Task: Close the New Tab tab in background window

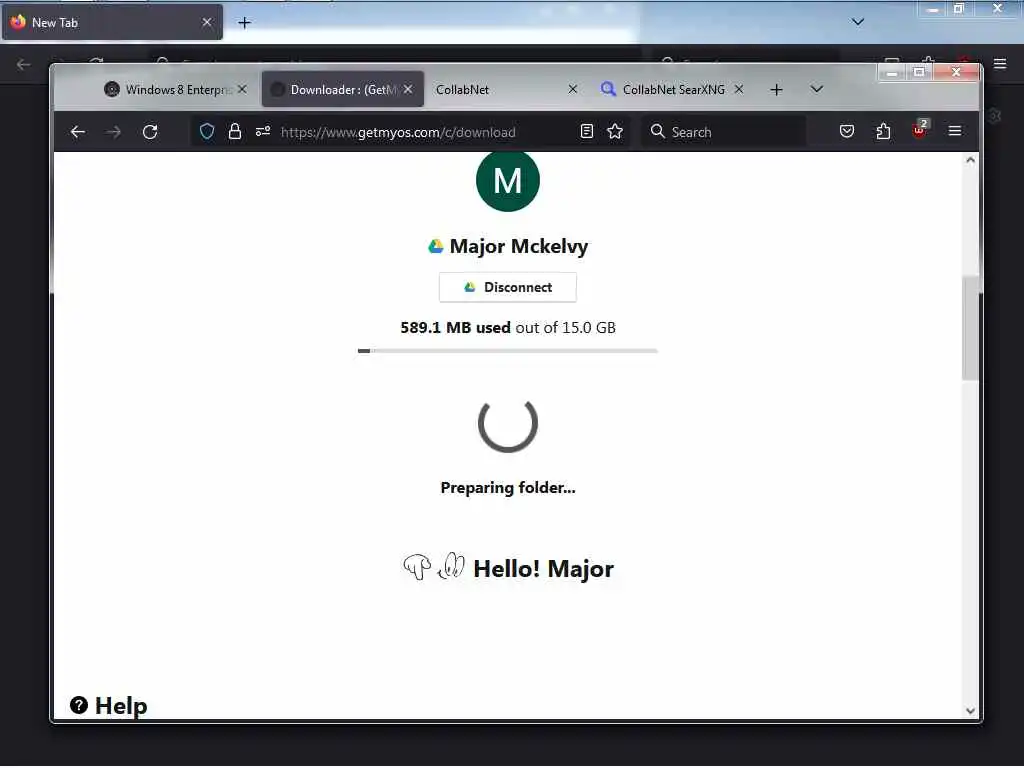Action: point(207,22)
